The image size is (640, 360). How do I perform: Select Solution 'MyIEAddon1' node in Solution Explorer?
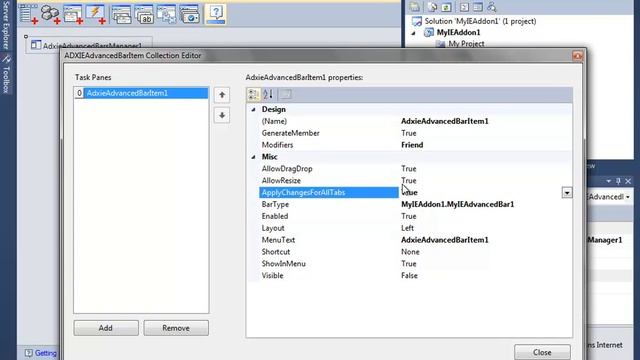click(x=480, y=21)
